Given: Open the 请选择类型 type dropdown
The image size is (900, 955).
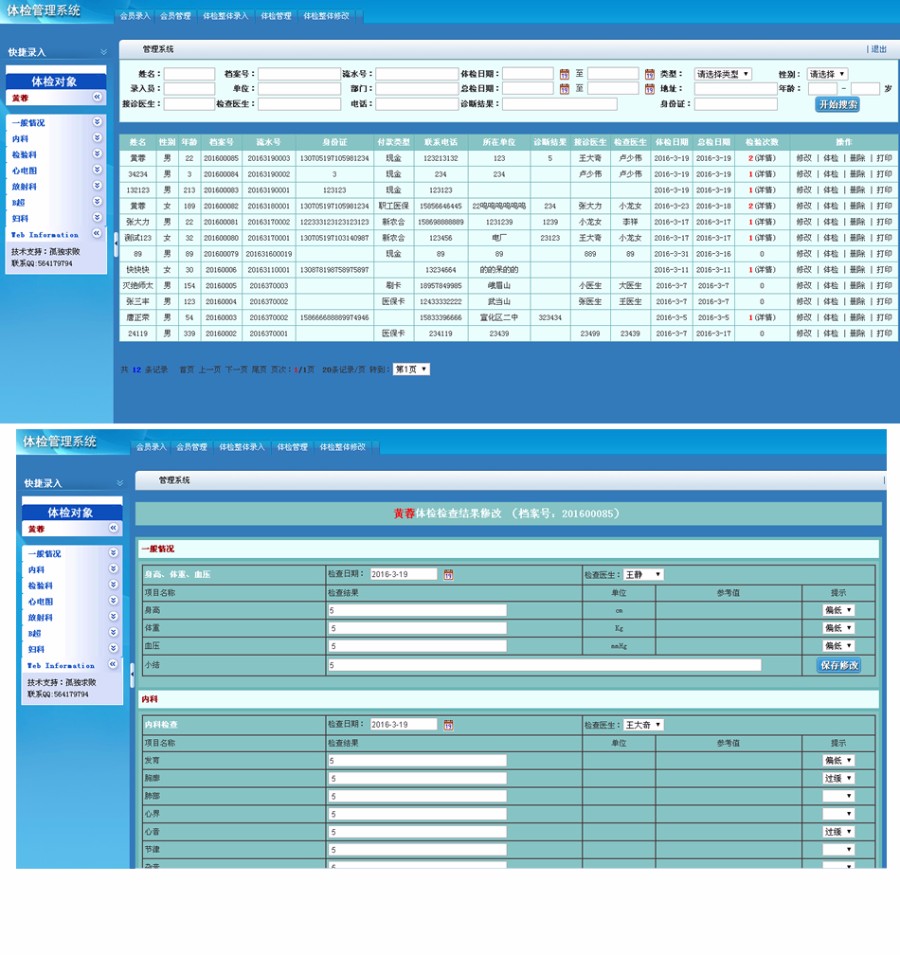Looking at the screenshot, I should pyautogui.click(x=723, y=74).
